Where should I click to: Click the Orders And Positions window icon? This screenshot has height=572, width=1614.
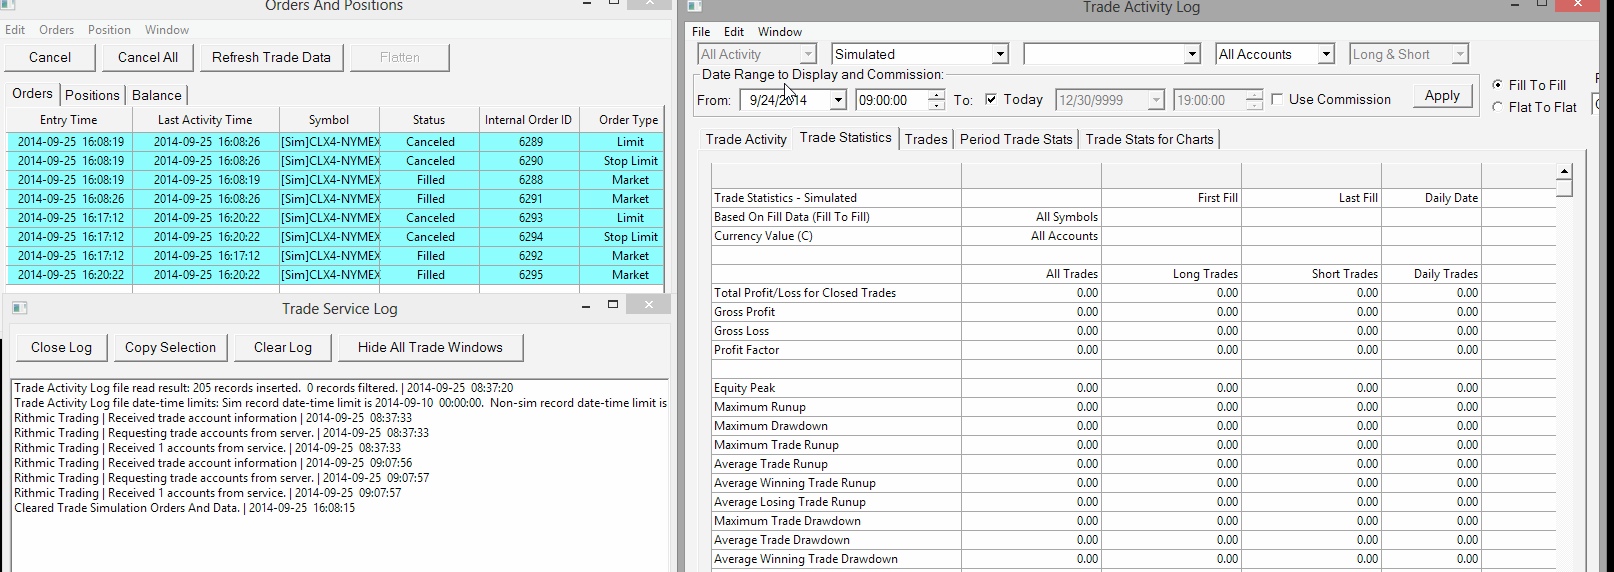pyautogui.click(x=7, y=5)
